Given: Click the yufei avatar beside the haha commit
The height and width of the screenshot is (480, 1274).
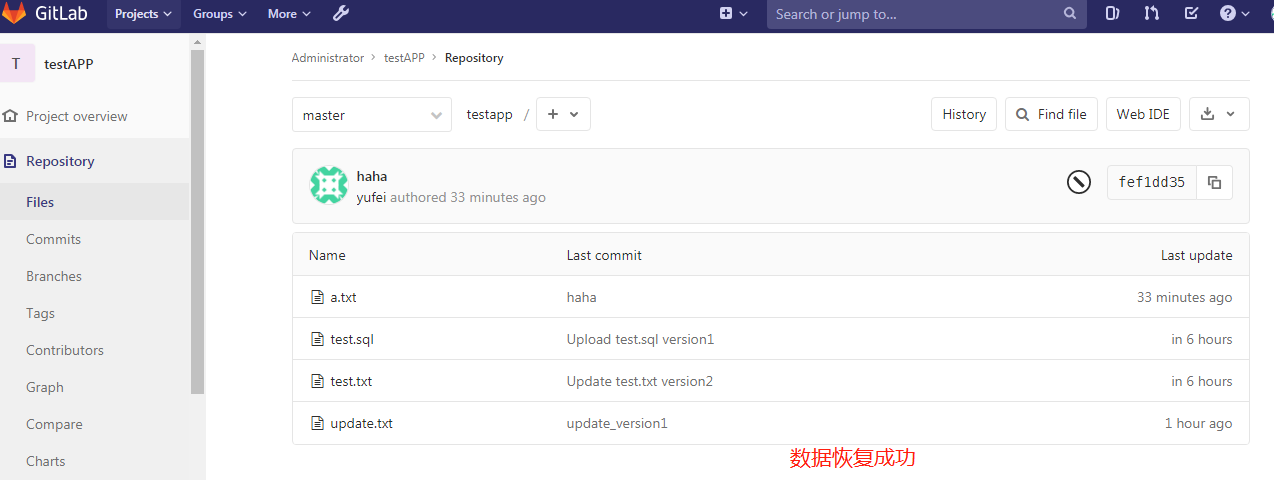Looking at the screenshot, I should [x=329, y=186].
